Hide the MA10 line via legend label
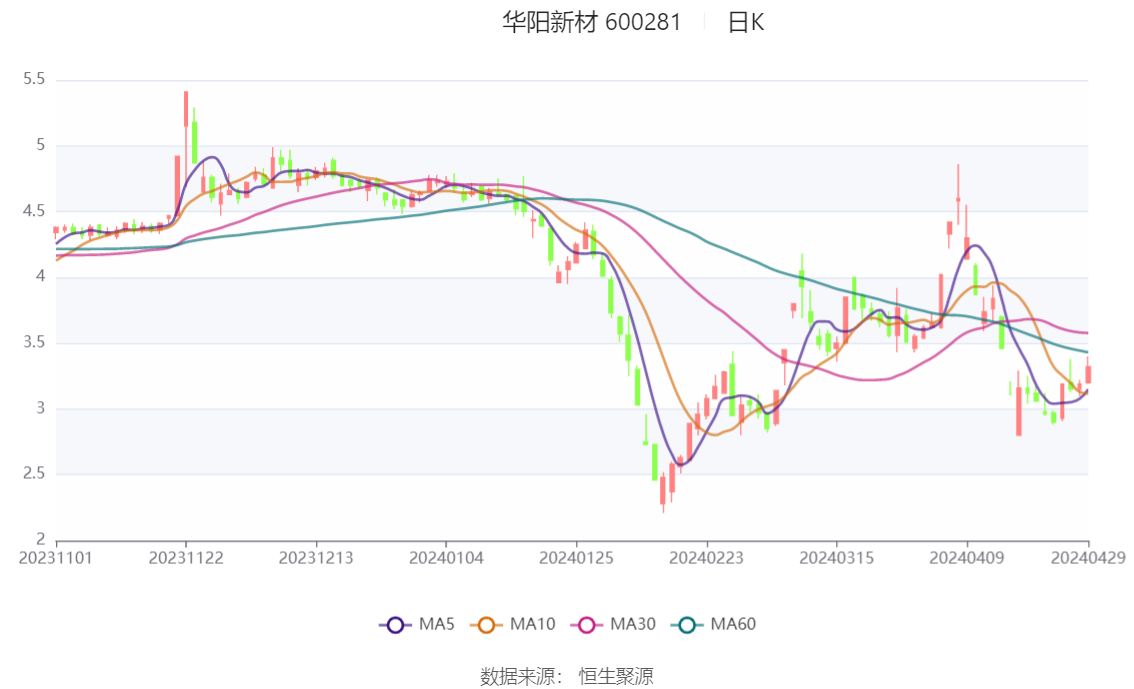This screenshot has width=1134, height=689. click(x=532, y=624)
